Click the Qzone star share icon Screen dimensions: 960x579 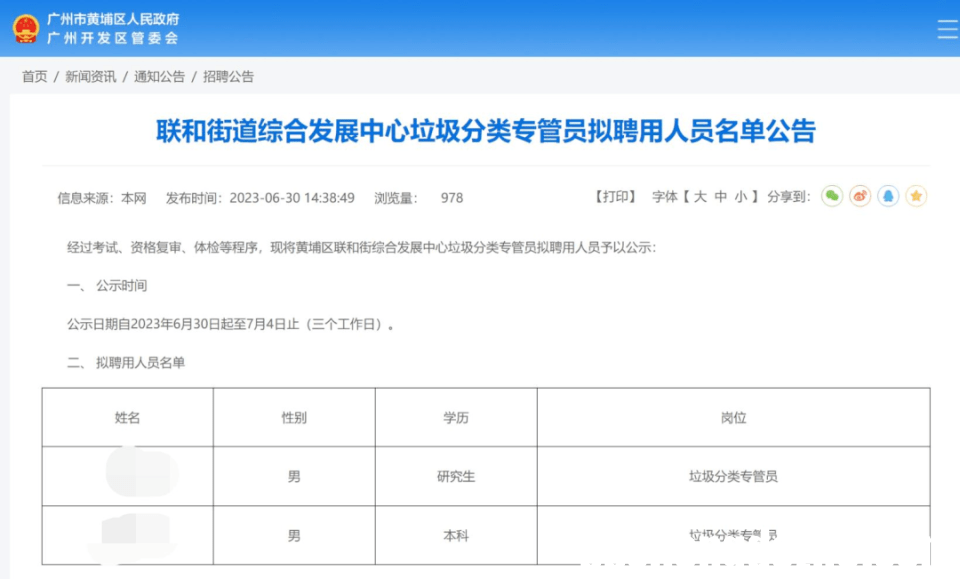916,197
